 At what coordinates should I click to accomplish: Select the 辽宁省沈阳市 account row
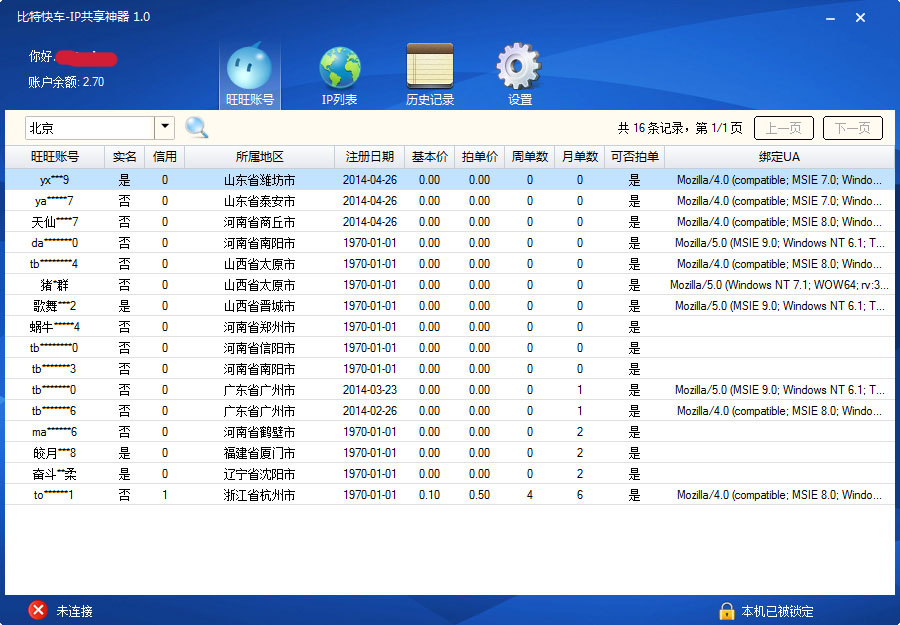(x=450, y=474)
